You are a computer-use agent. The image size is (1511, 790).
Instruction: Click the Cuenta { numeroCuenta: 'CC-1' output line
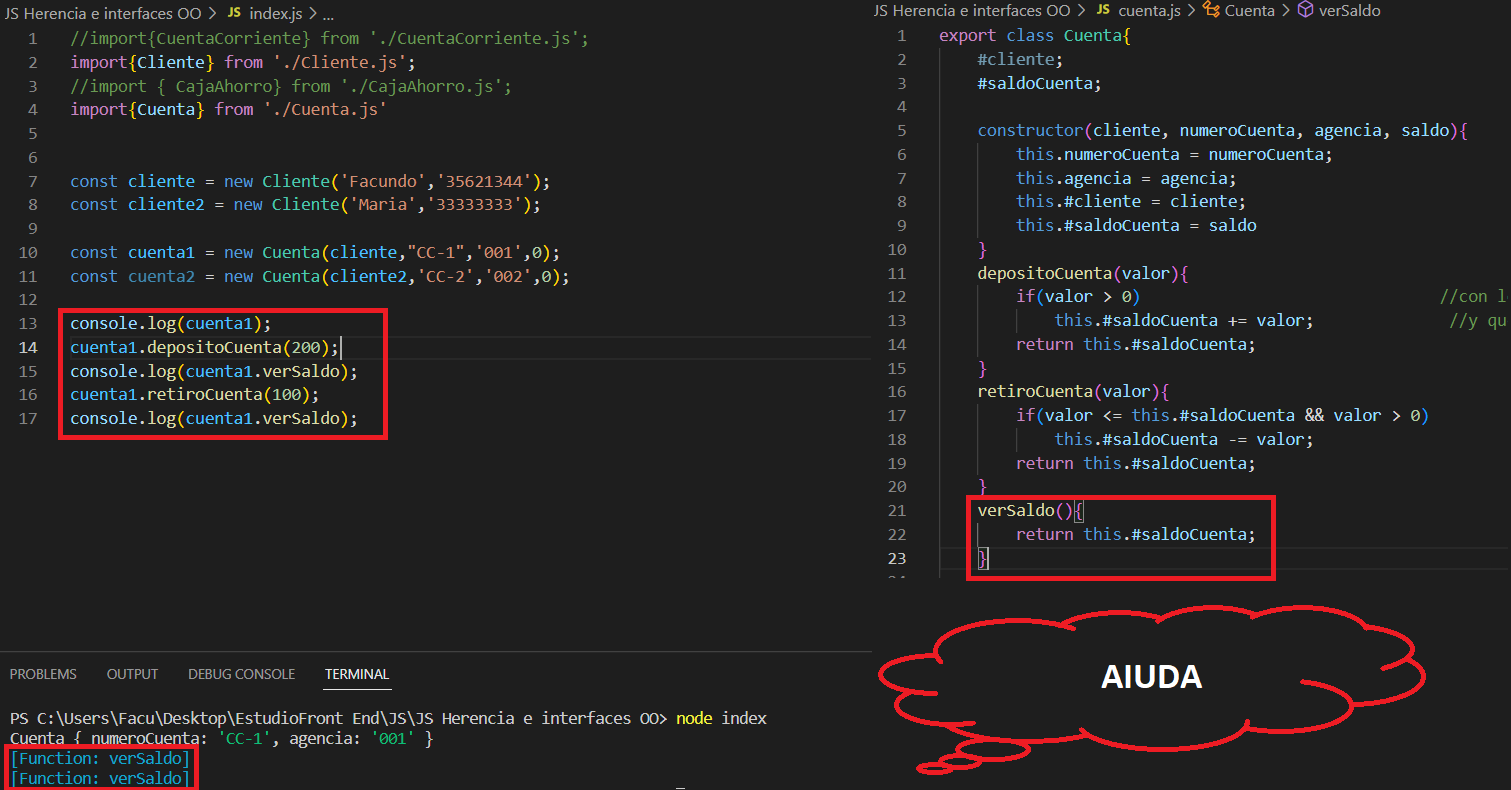point(221,739)
